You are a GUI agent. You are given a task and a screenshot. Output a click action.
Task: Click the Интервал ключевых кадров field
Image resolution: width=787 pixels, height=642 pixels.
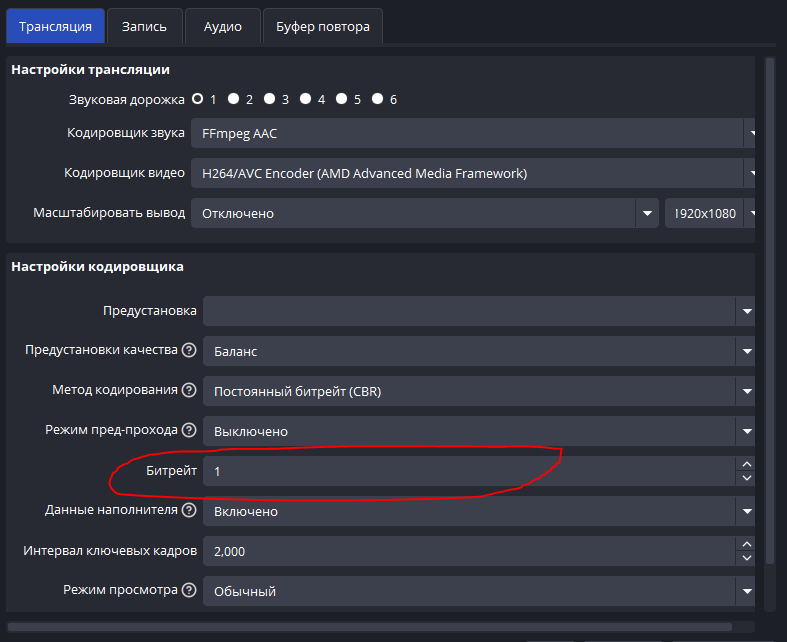(469, 551)
